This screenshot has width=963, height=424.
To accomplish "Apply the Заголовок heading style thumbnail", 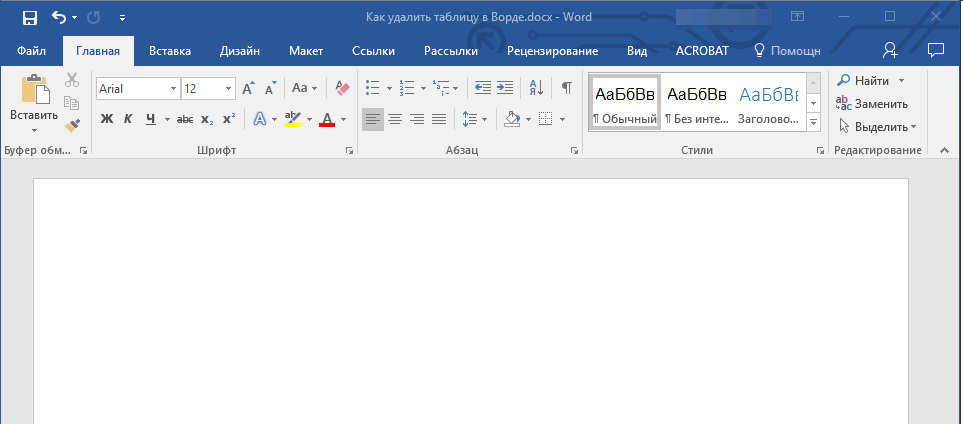I will [x=768, y=103].
